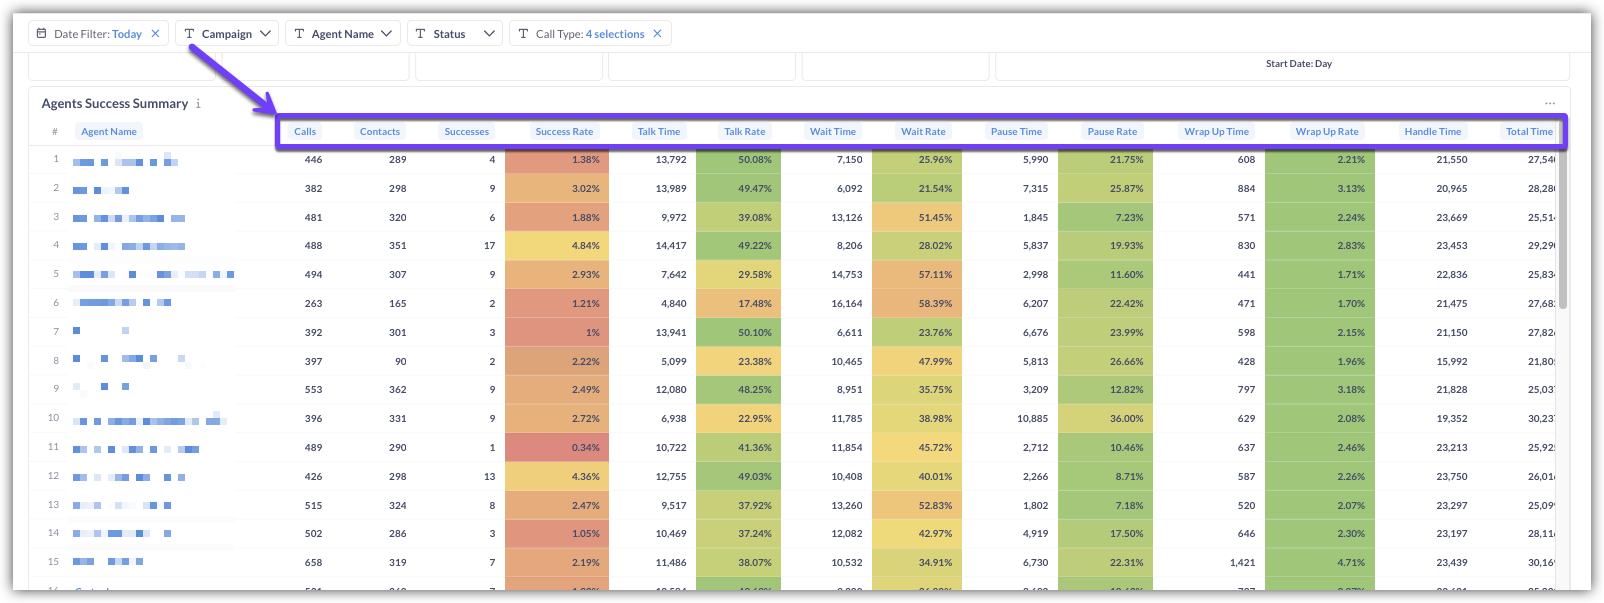Expand the Campaign filter dropdown
The height and width of the screenshot is (603, 1604).
pos(265,34)
